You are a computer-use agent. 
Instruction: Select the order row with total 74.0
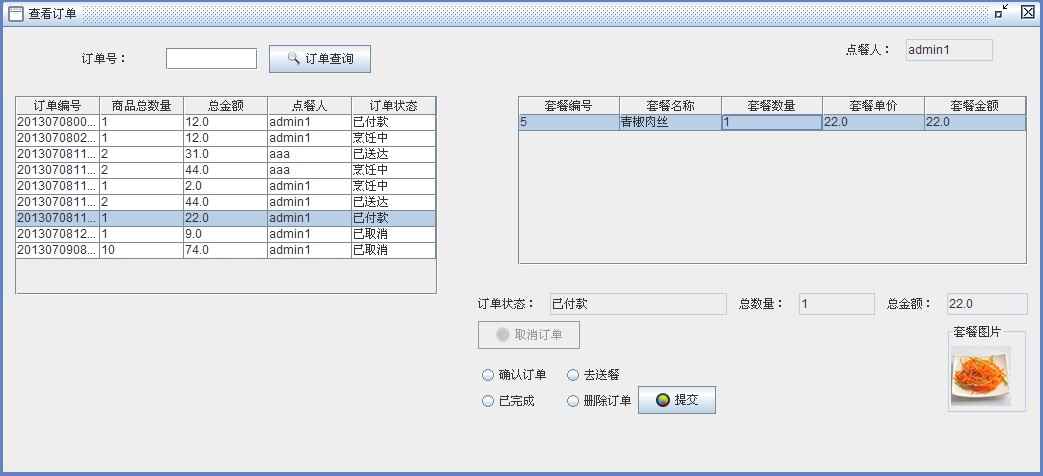[225, 250]
